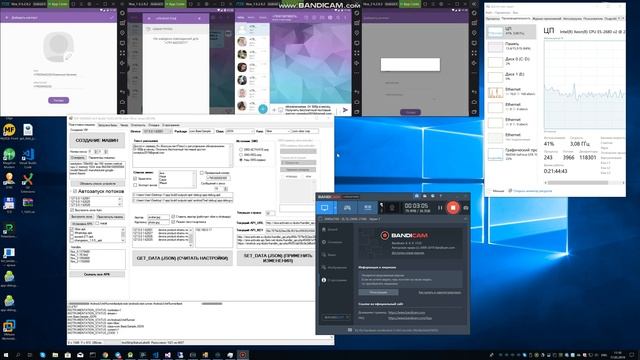Click edit photo pencil on contact avatar
The height and width of the screenshot is (360, 640).
pyautogui.click(x=68, y=57)
